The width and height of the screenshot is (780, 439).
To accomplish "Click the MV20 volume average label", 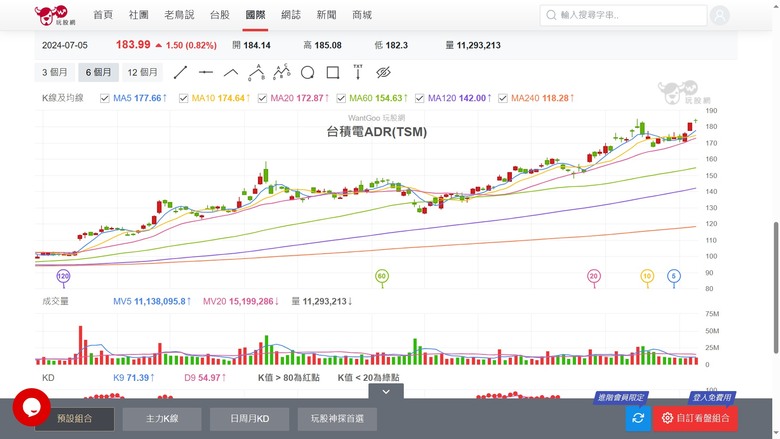I will (x=241, y=301).
